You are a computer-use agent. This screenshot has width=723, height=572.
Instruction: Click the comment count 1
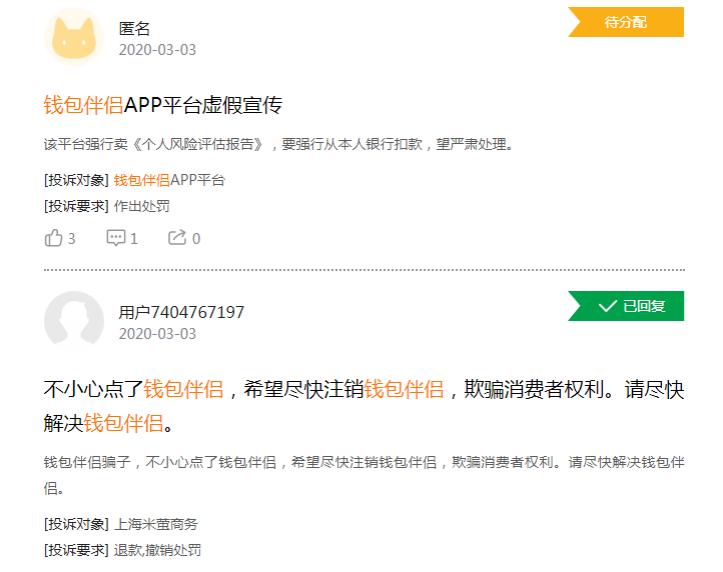(134, 239)
